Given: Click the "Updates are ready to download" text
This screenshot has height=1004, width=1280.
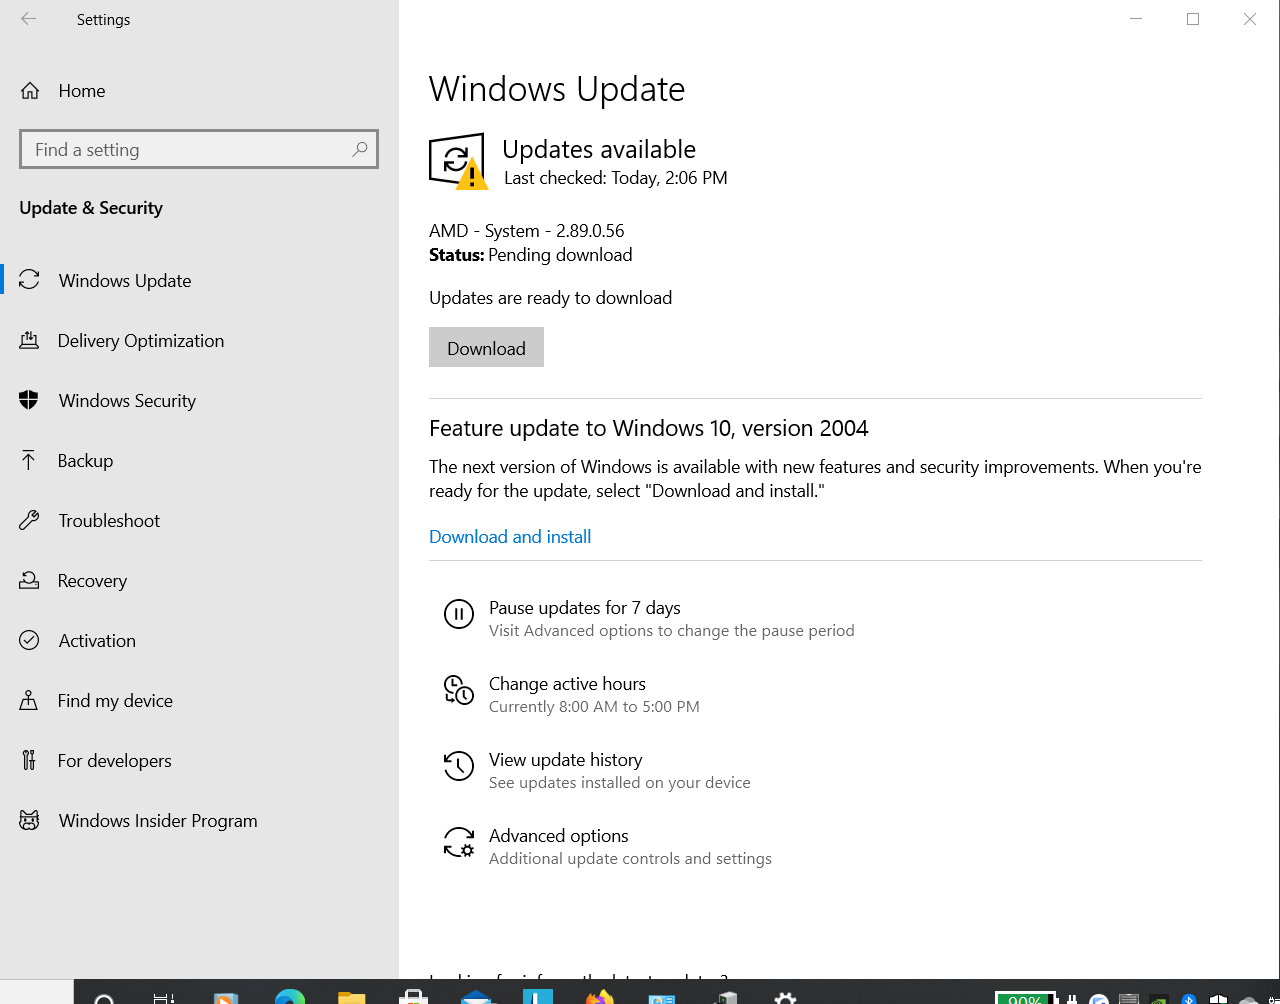Looking at the screenshot, I should pos(551,298).
